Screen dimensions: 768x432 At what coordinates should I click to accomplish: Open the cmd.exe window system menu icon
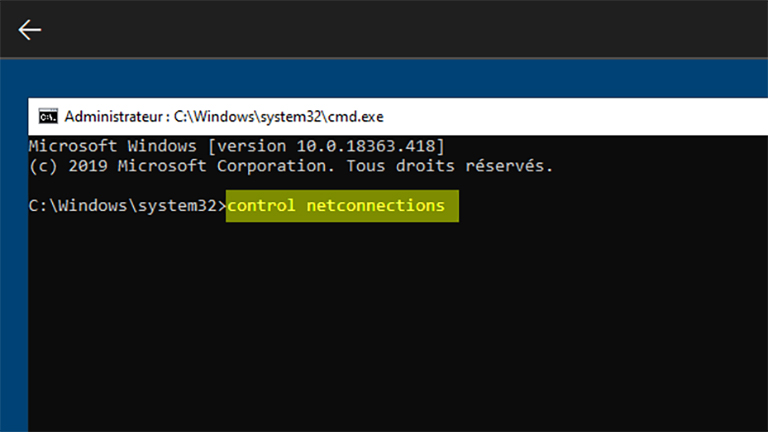coord(47,116)
